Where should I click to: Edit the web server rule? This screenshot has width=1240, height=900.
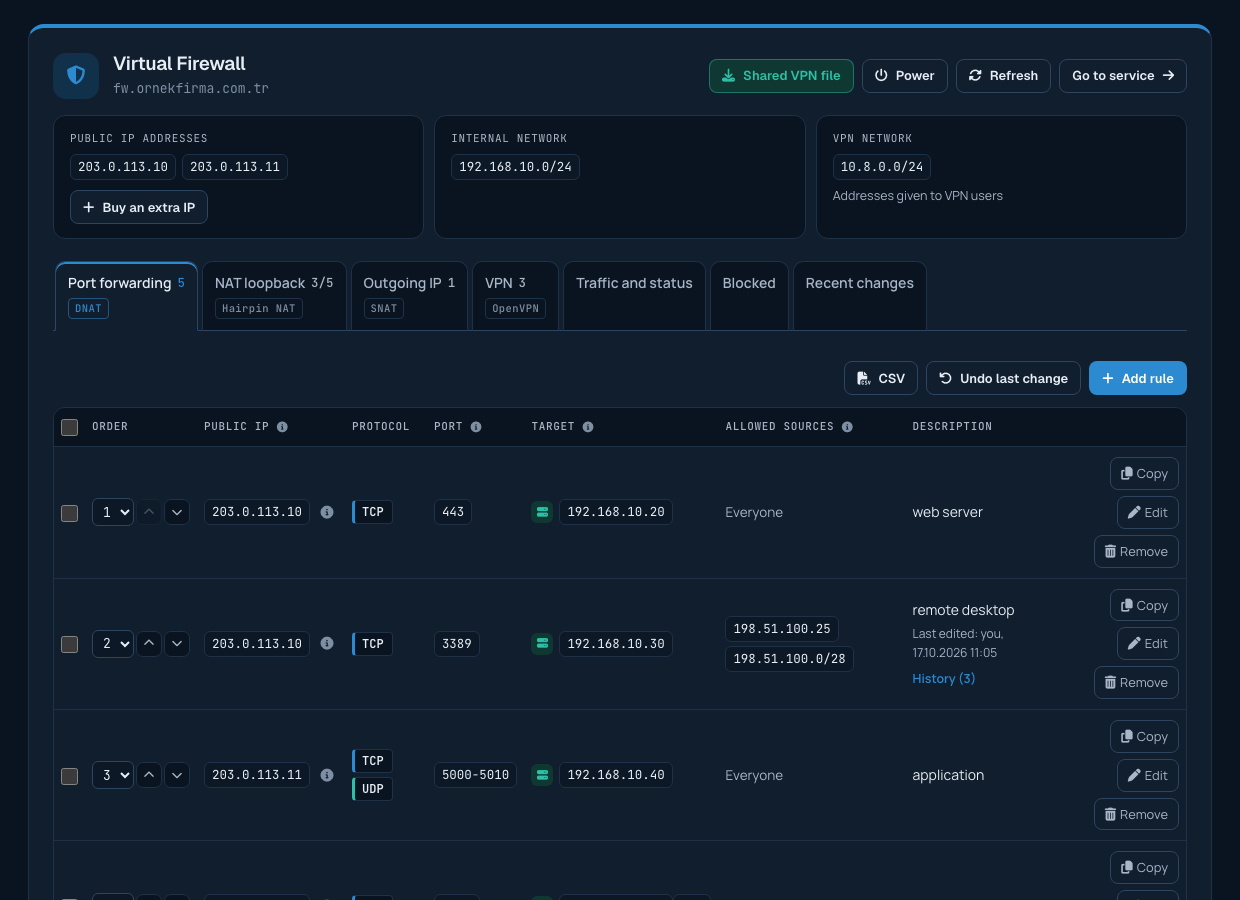1148,512
